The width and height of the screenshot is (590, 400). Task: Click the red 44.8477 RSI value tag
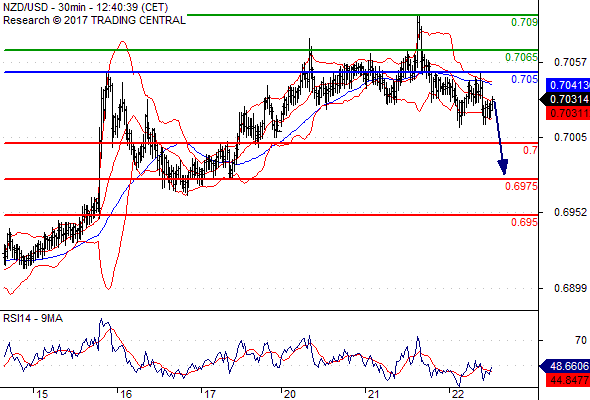tap(568, 380)
